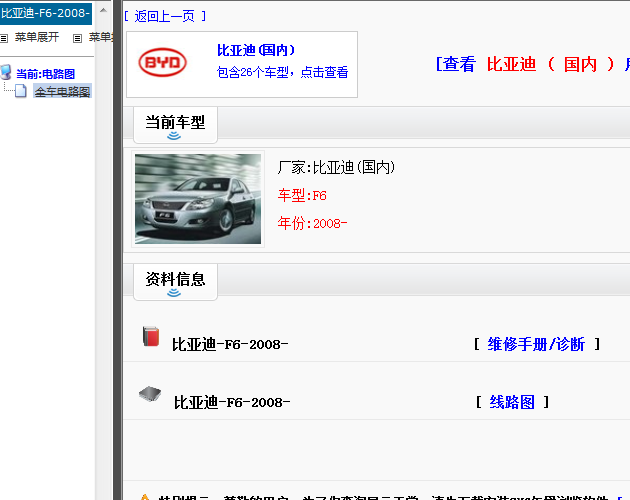Select the 当前:电路图 tree node
This screenshot has height=500, width=630.
[45, 74]
